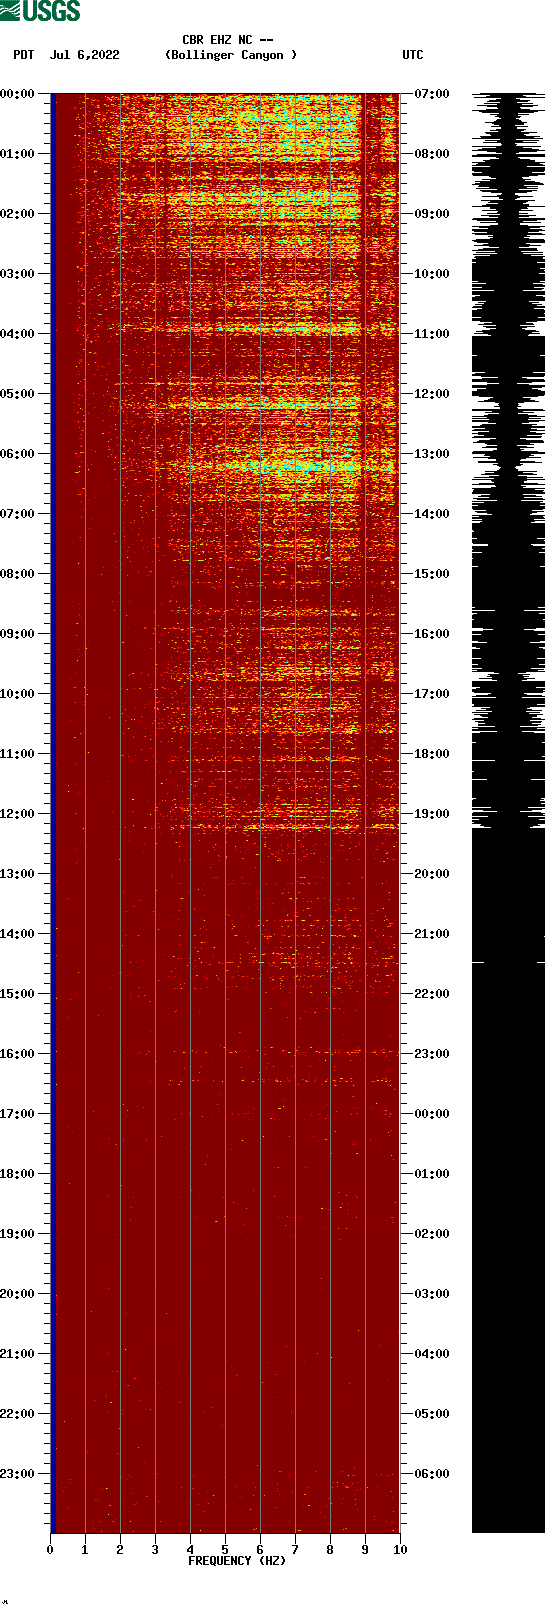This screenshot has height=1613, width=552.
Task: Click the 0 Hz frequency tick label
Action: (x=50, y=1550)
